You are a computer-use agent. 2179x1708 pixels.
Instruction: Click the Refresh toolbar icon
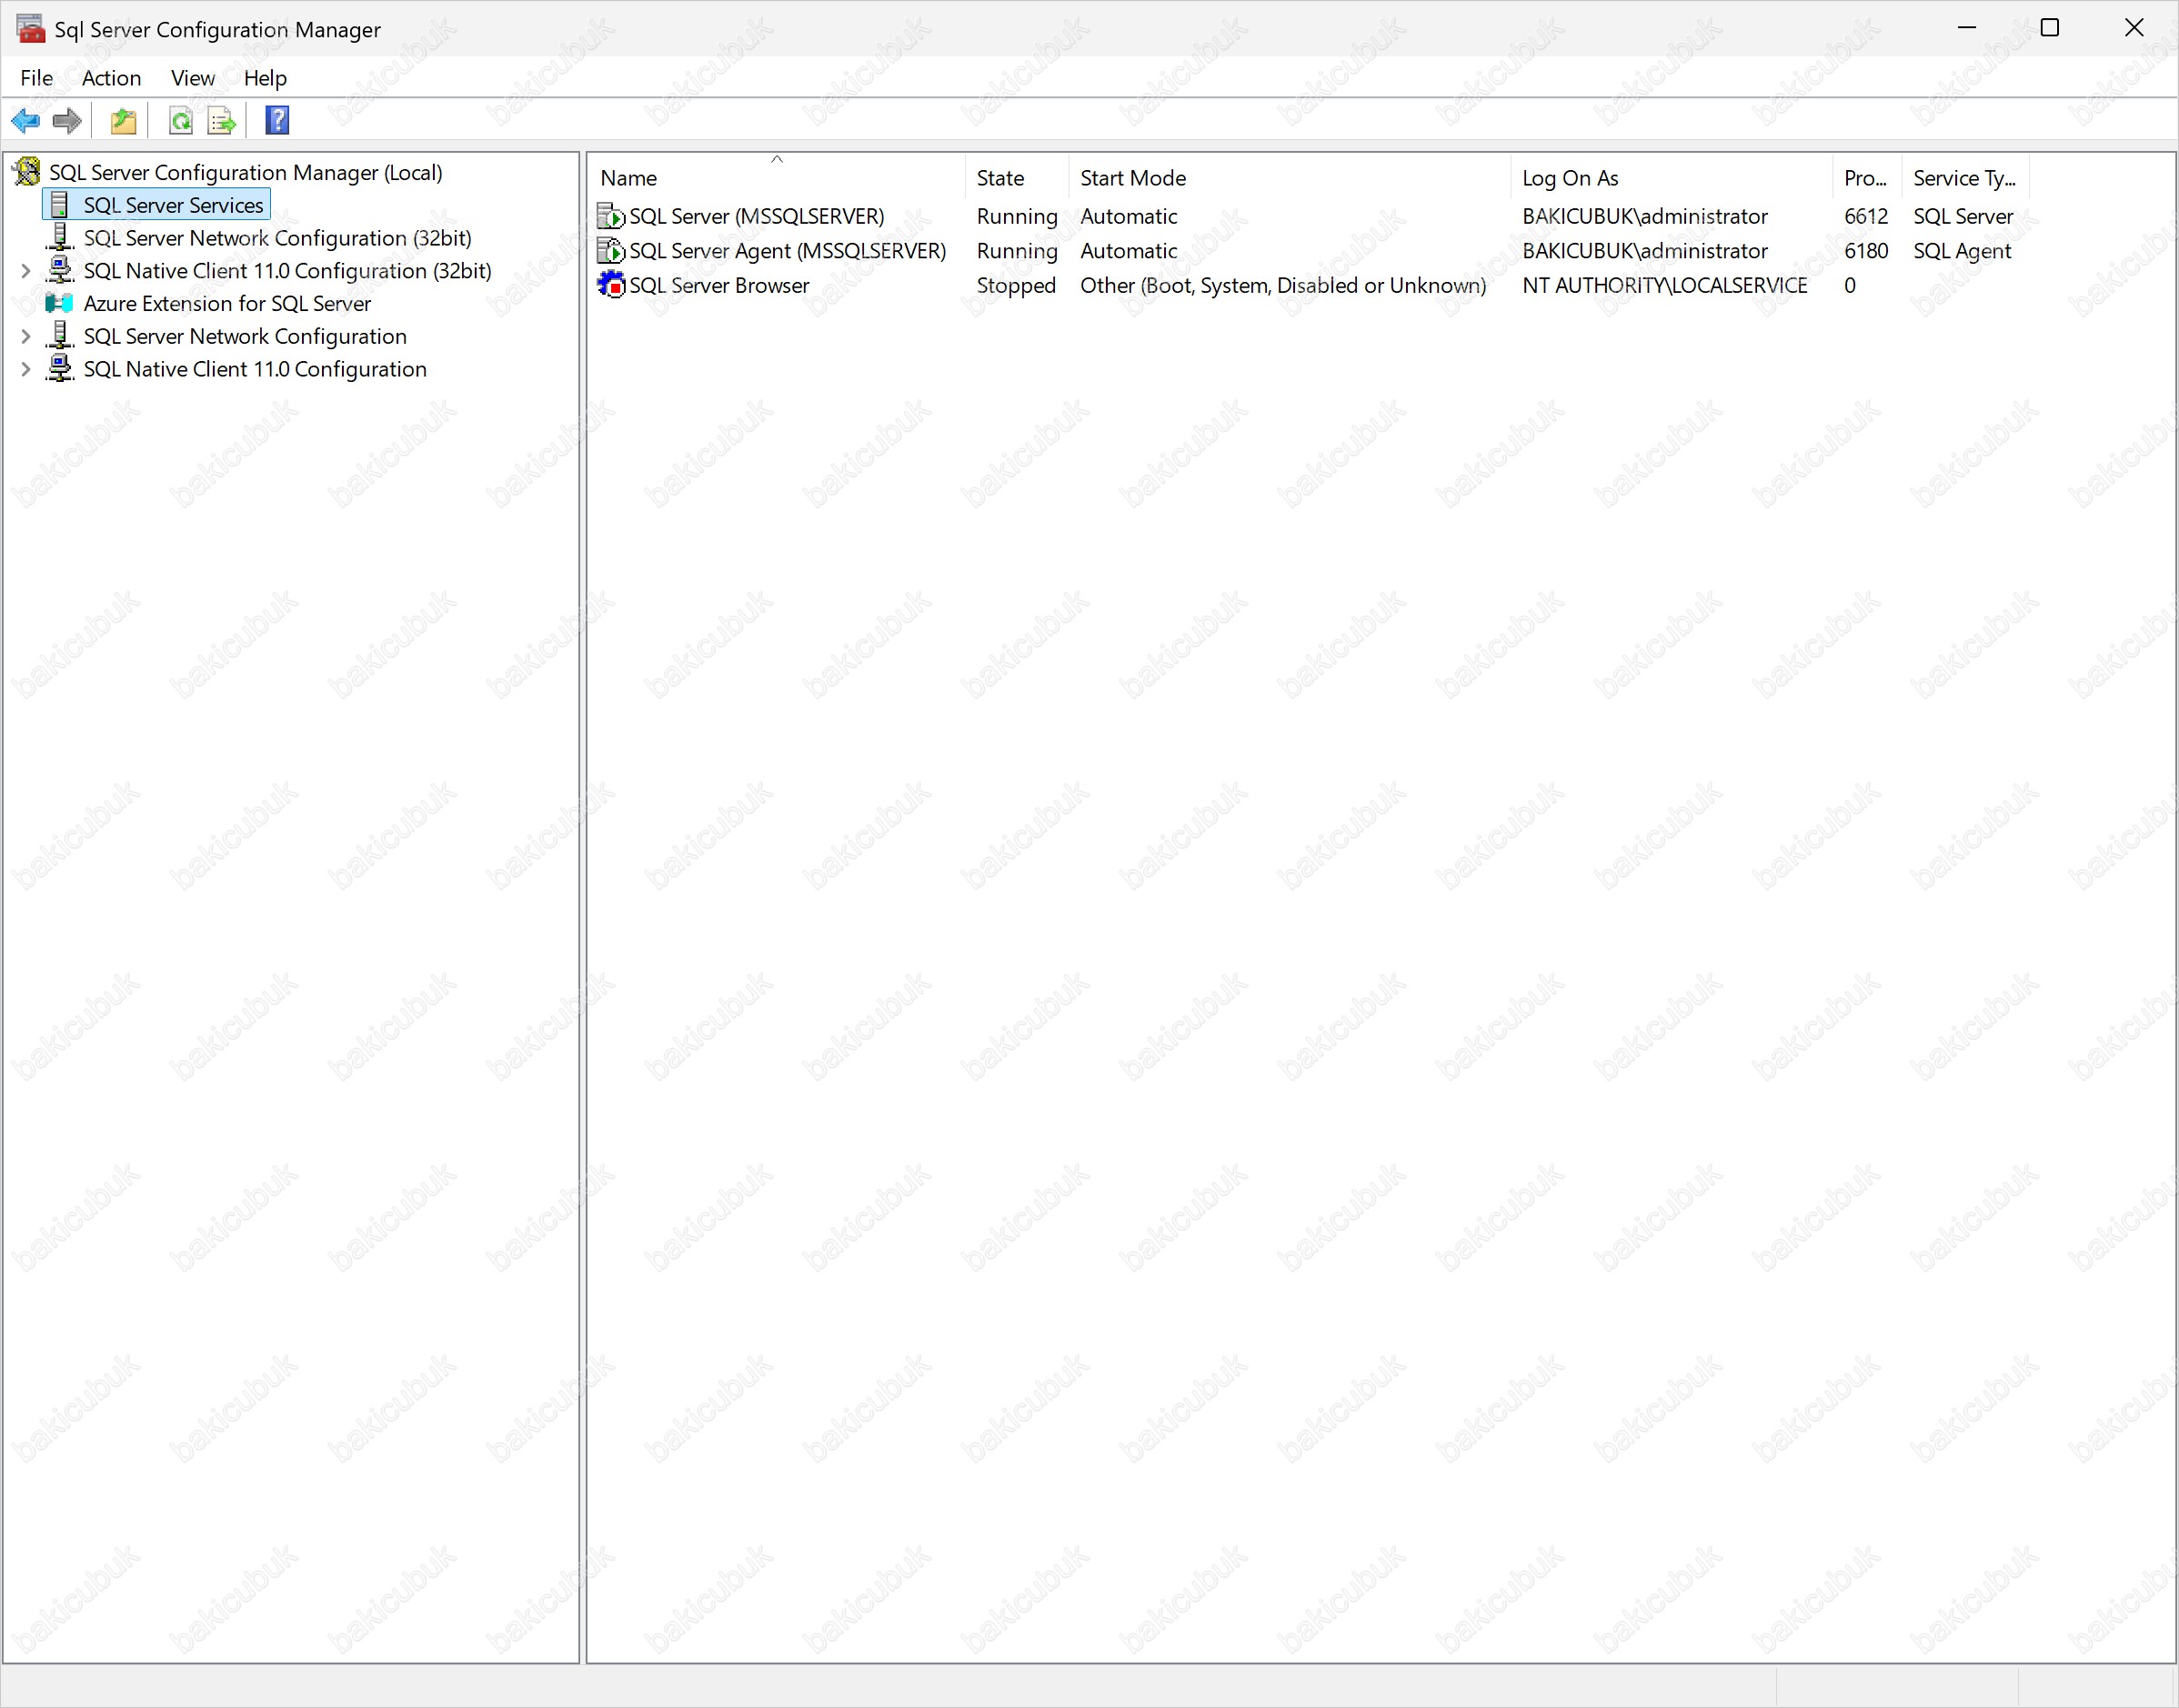[181, 121]
